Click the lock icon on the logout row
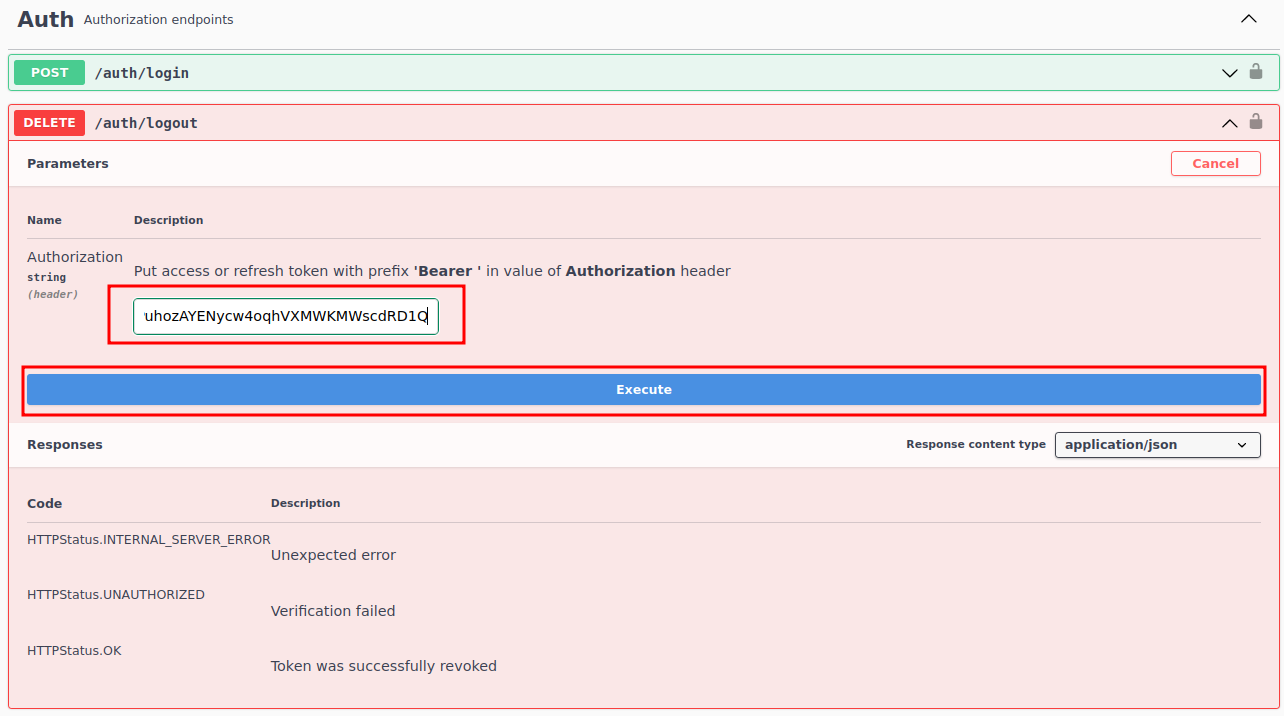1284x716 pixels. [1256, 122]
